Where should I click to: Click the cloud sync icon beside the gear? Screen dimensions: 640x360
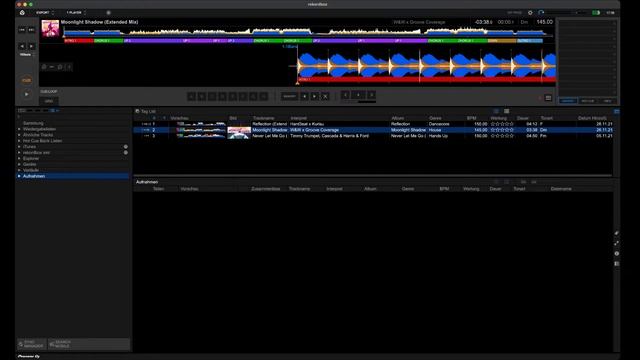[x=541, y=13]
